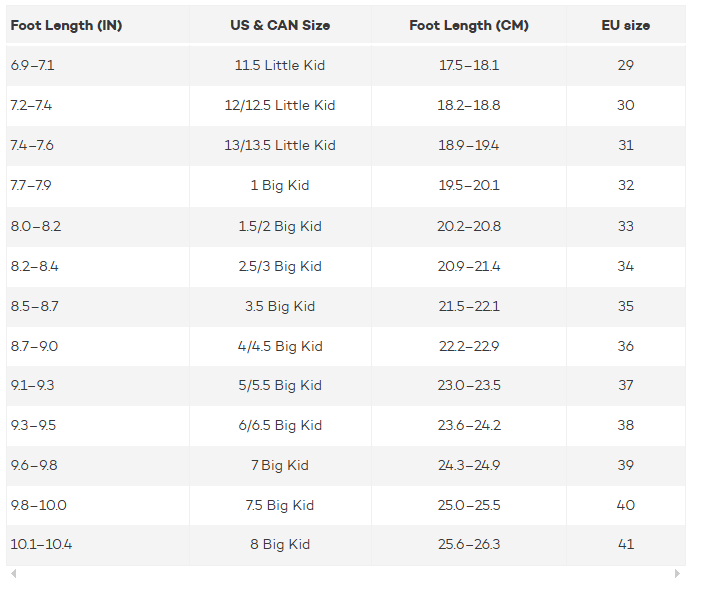Select the Foot Length (IN) column header

pos(66,25)
